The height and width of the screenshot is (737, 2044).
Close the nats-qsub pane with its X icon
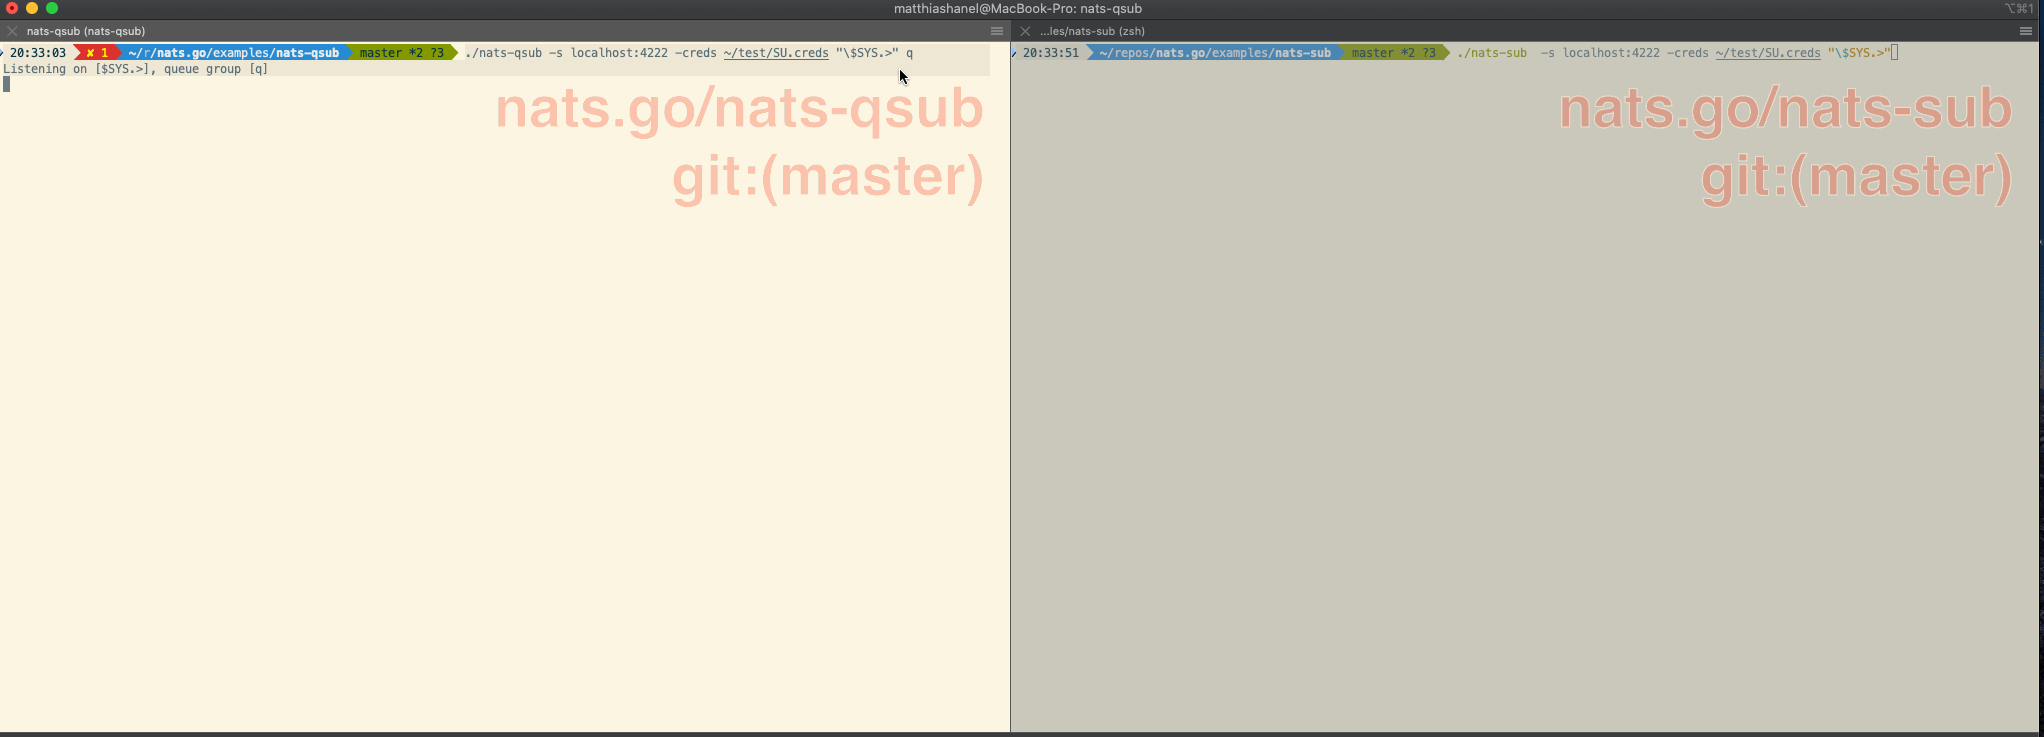(x=13, y=31)
